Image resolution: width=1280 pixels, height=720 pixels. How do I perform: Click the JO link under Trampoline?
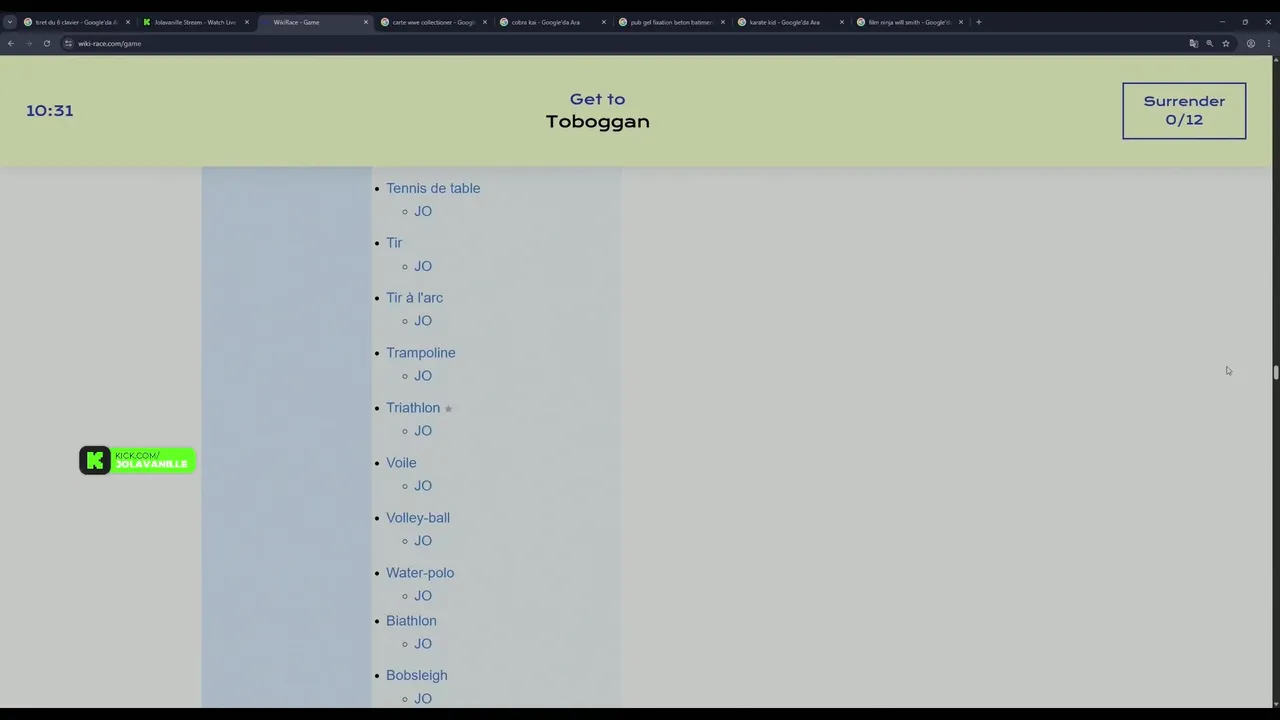click(x=423, y=376)
